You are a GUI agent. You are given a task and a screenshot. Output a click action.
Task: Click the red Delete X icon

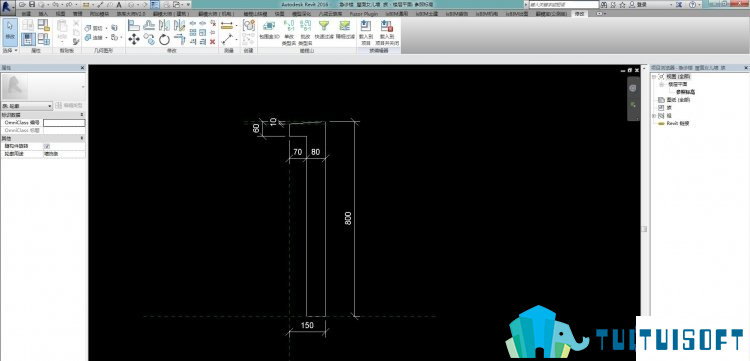(x=212, y=42)
